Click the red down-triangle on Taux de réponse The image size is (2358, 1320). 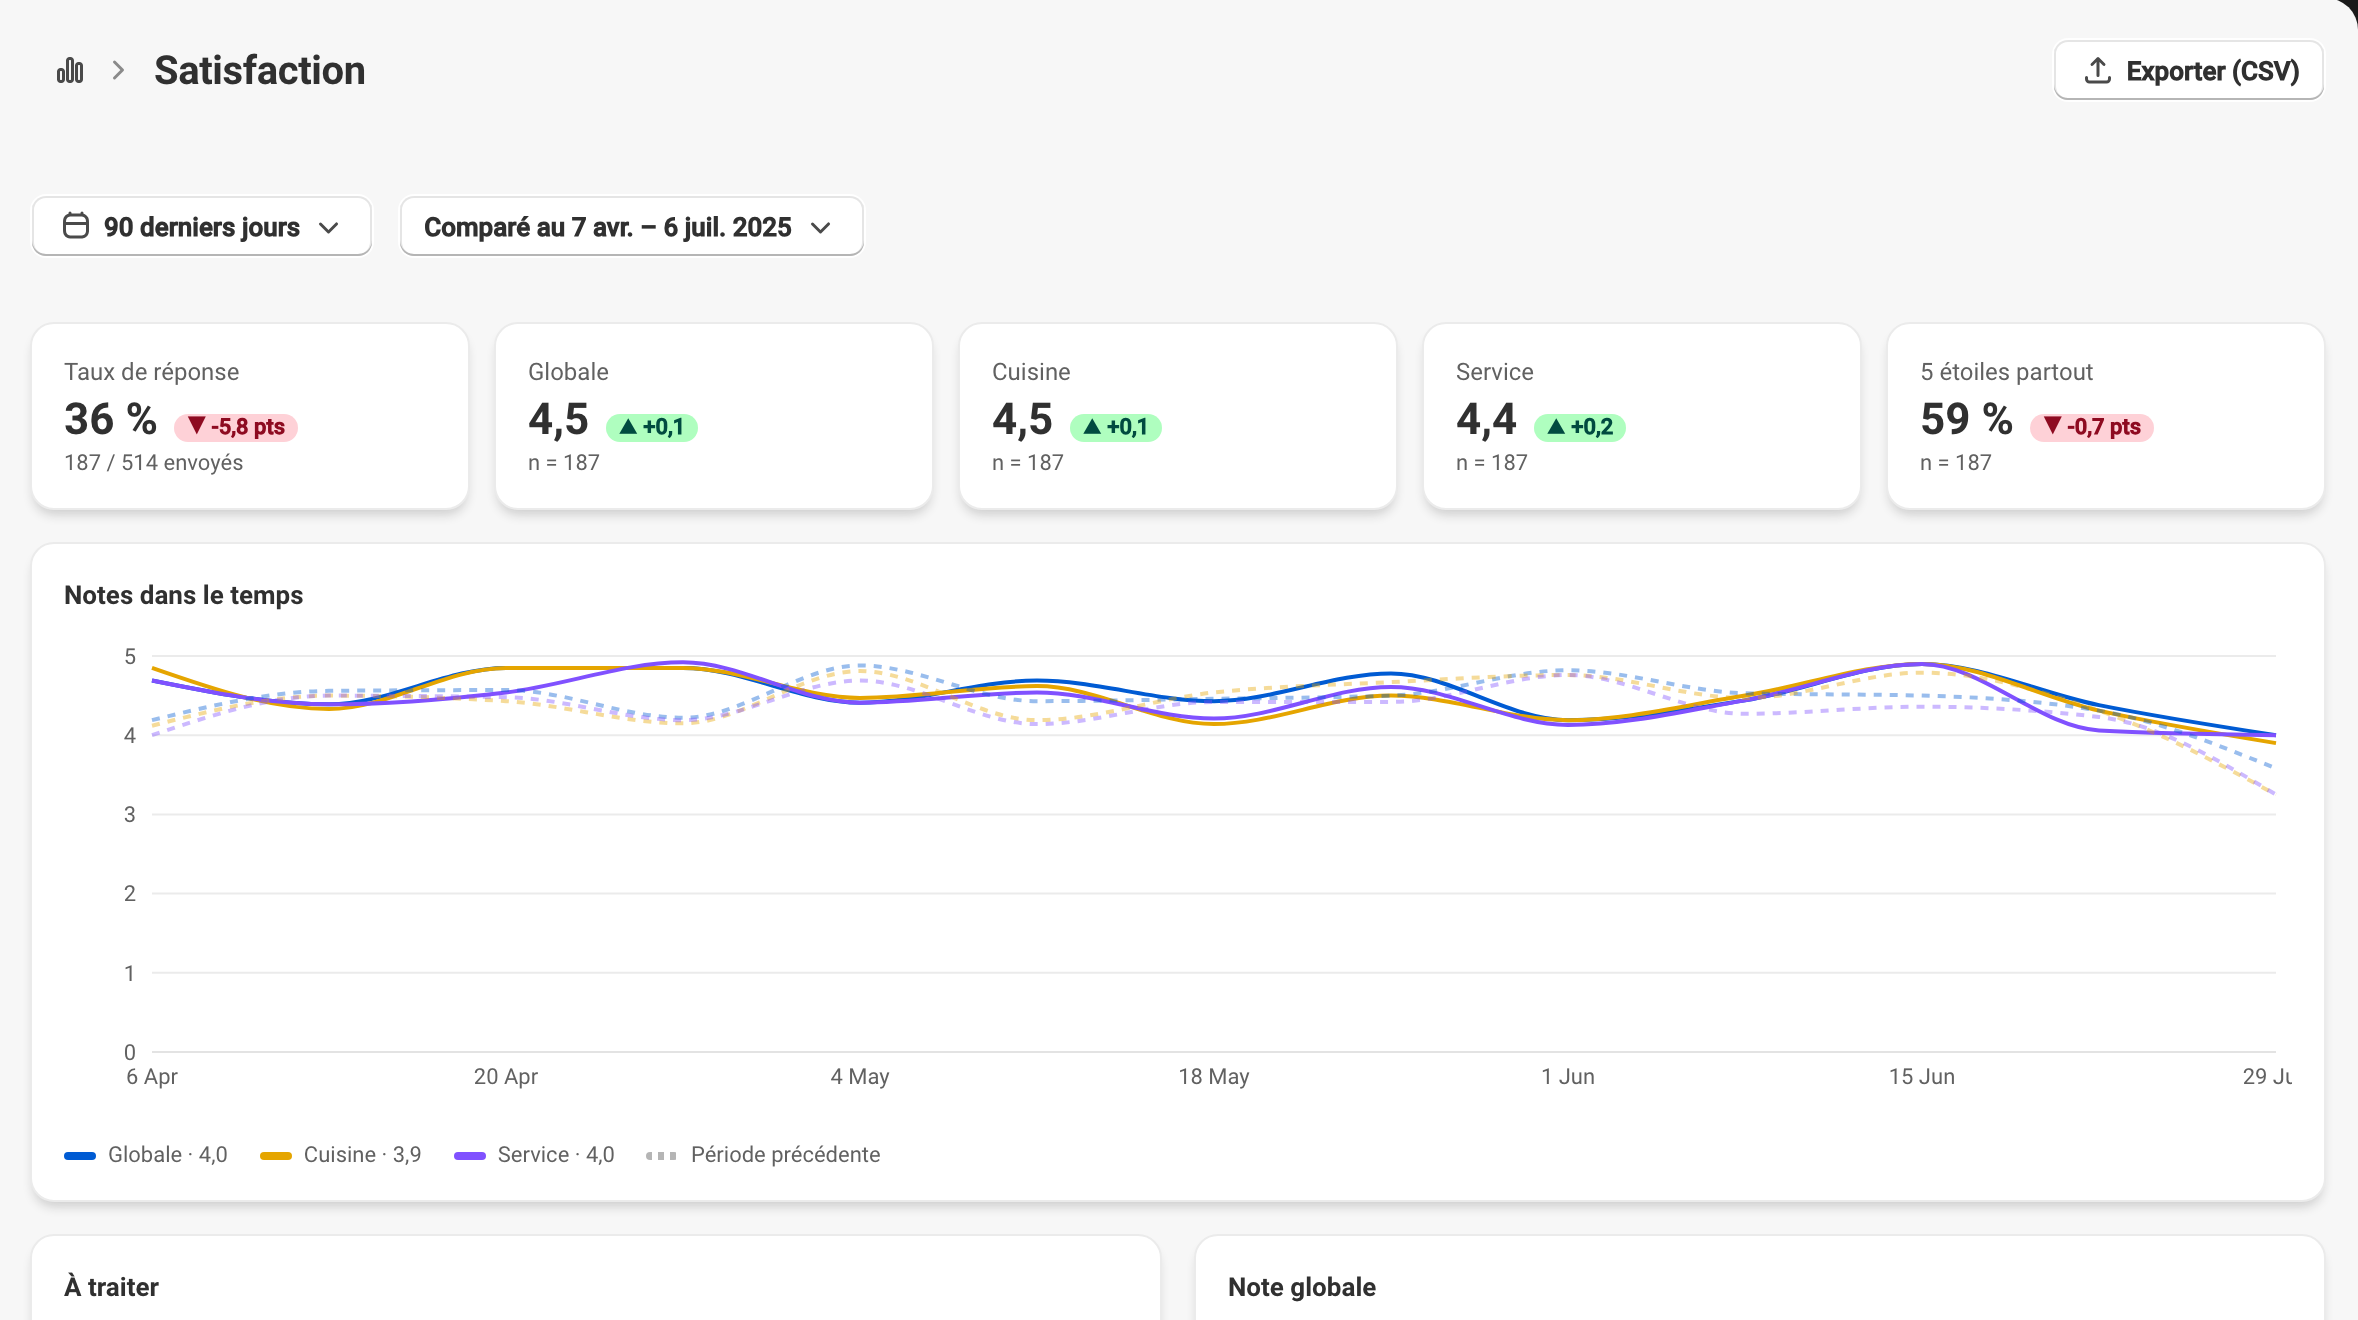[196, 427]
